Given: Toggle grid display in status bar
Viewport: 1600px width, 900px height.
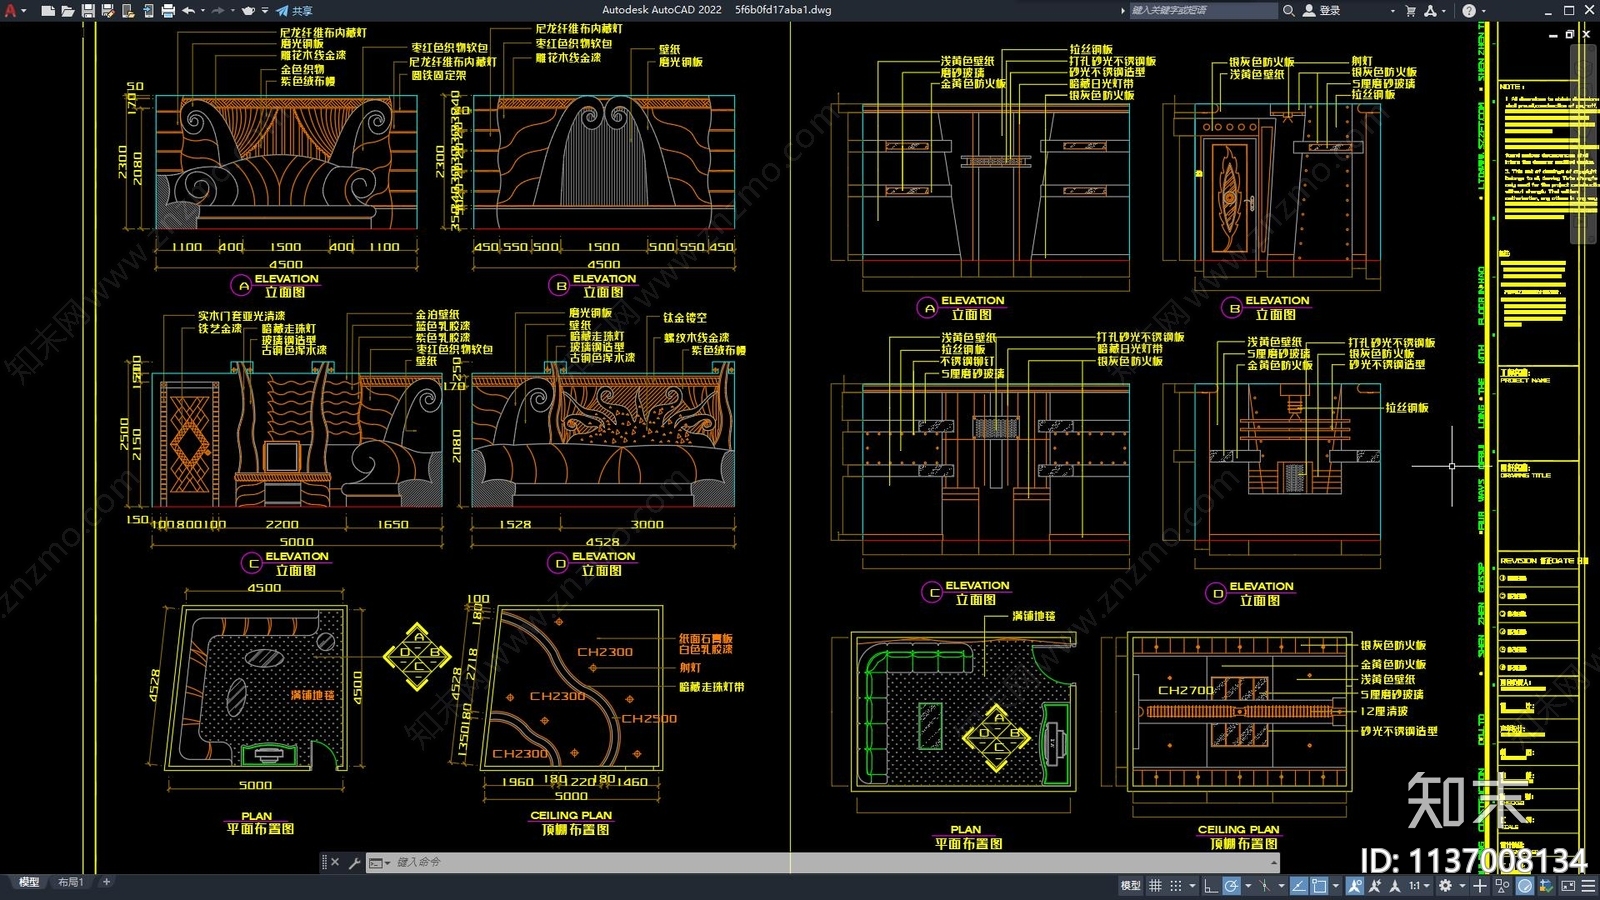Looking at the screenshot, I should [x=1155, y=886].
